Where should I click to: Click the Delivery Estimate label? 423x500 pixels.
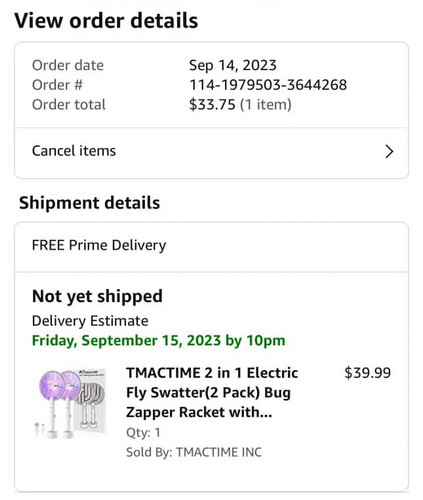[x=90, y=321]
